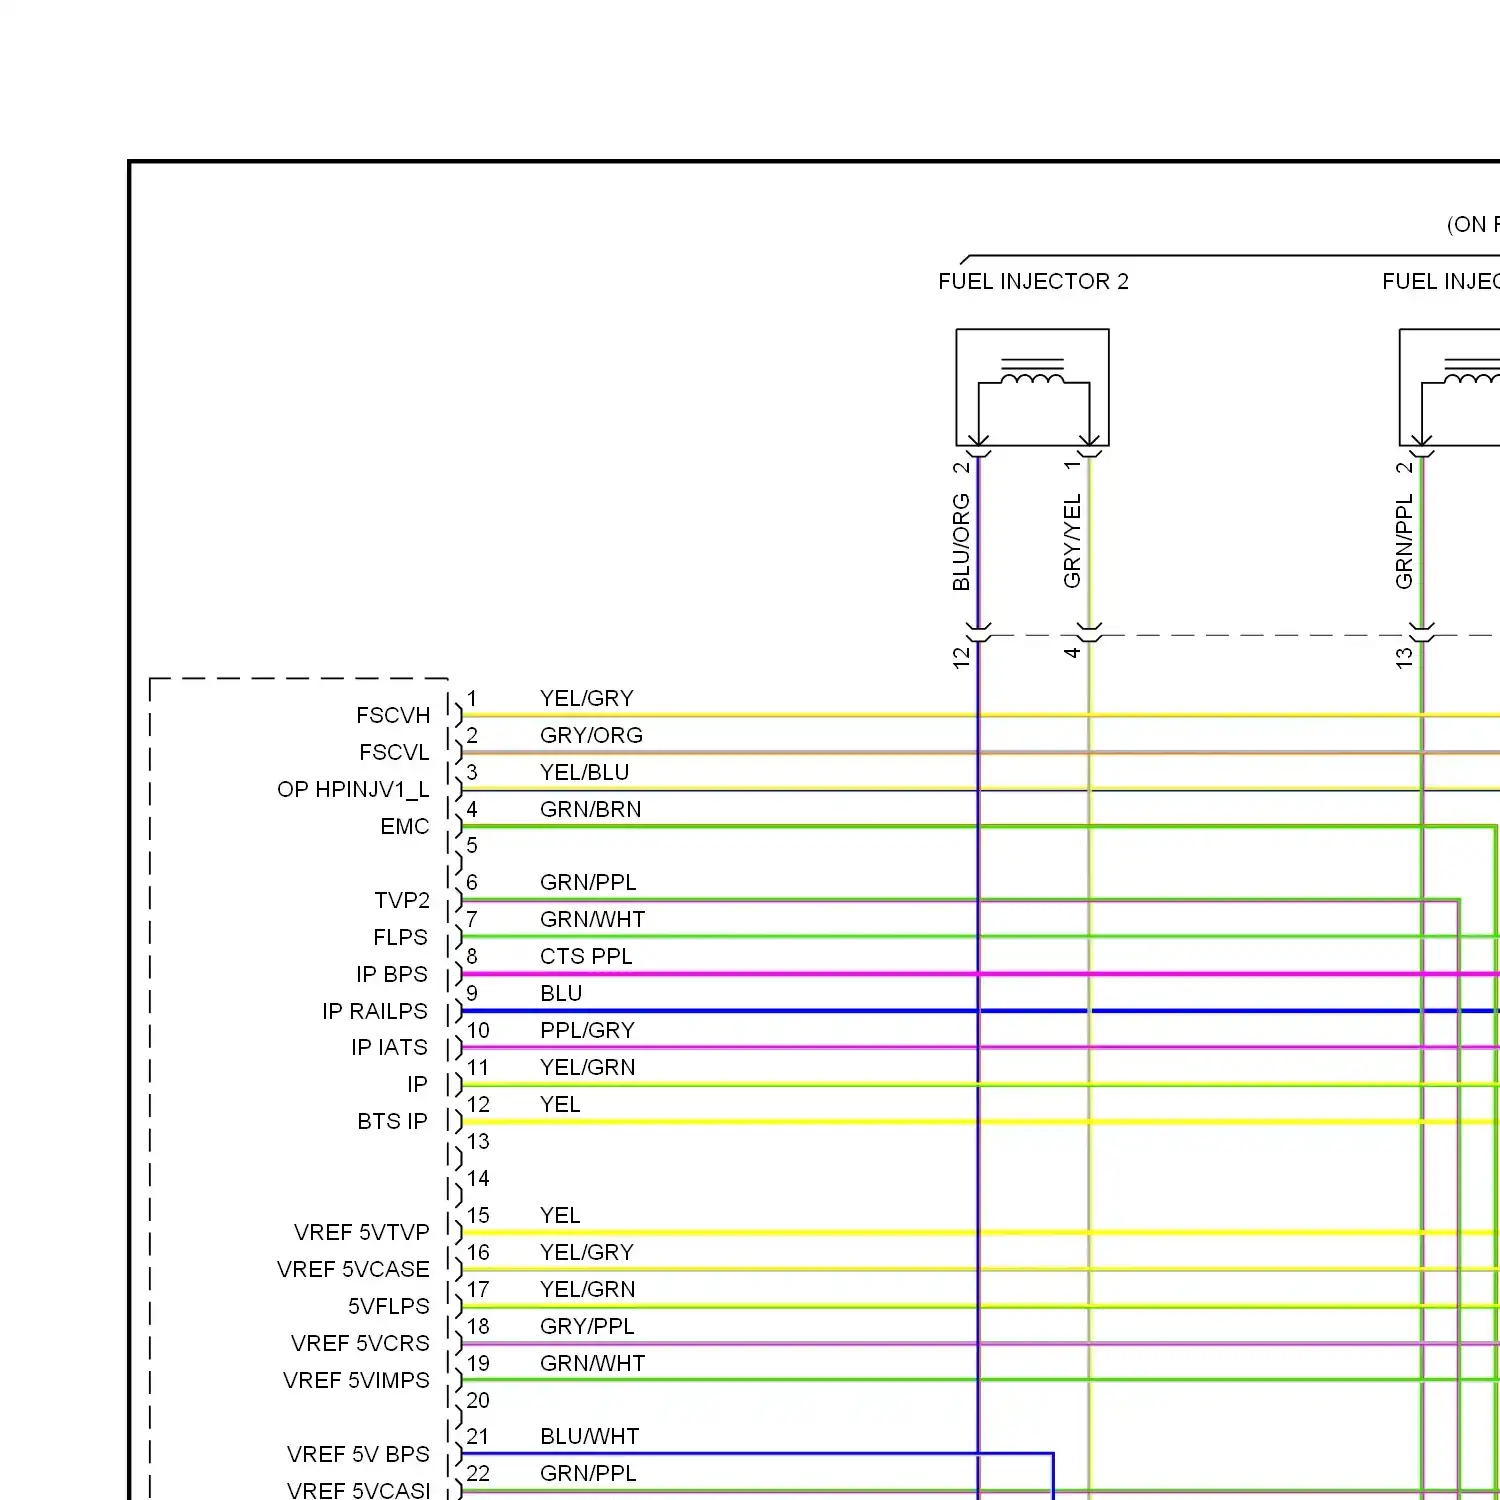Select the BLU/WHT wire label

coord(589,1436)
